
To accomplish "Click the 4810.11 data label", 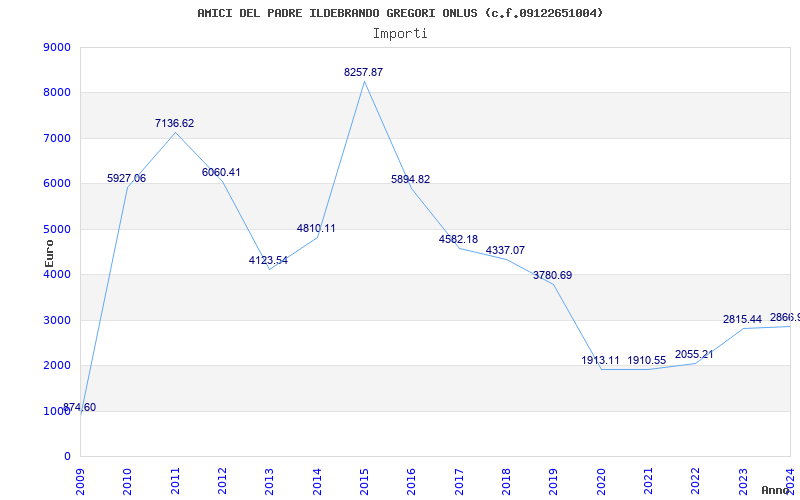I will (316, 229).
